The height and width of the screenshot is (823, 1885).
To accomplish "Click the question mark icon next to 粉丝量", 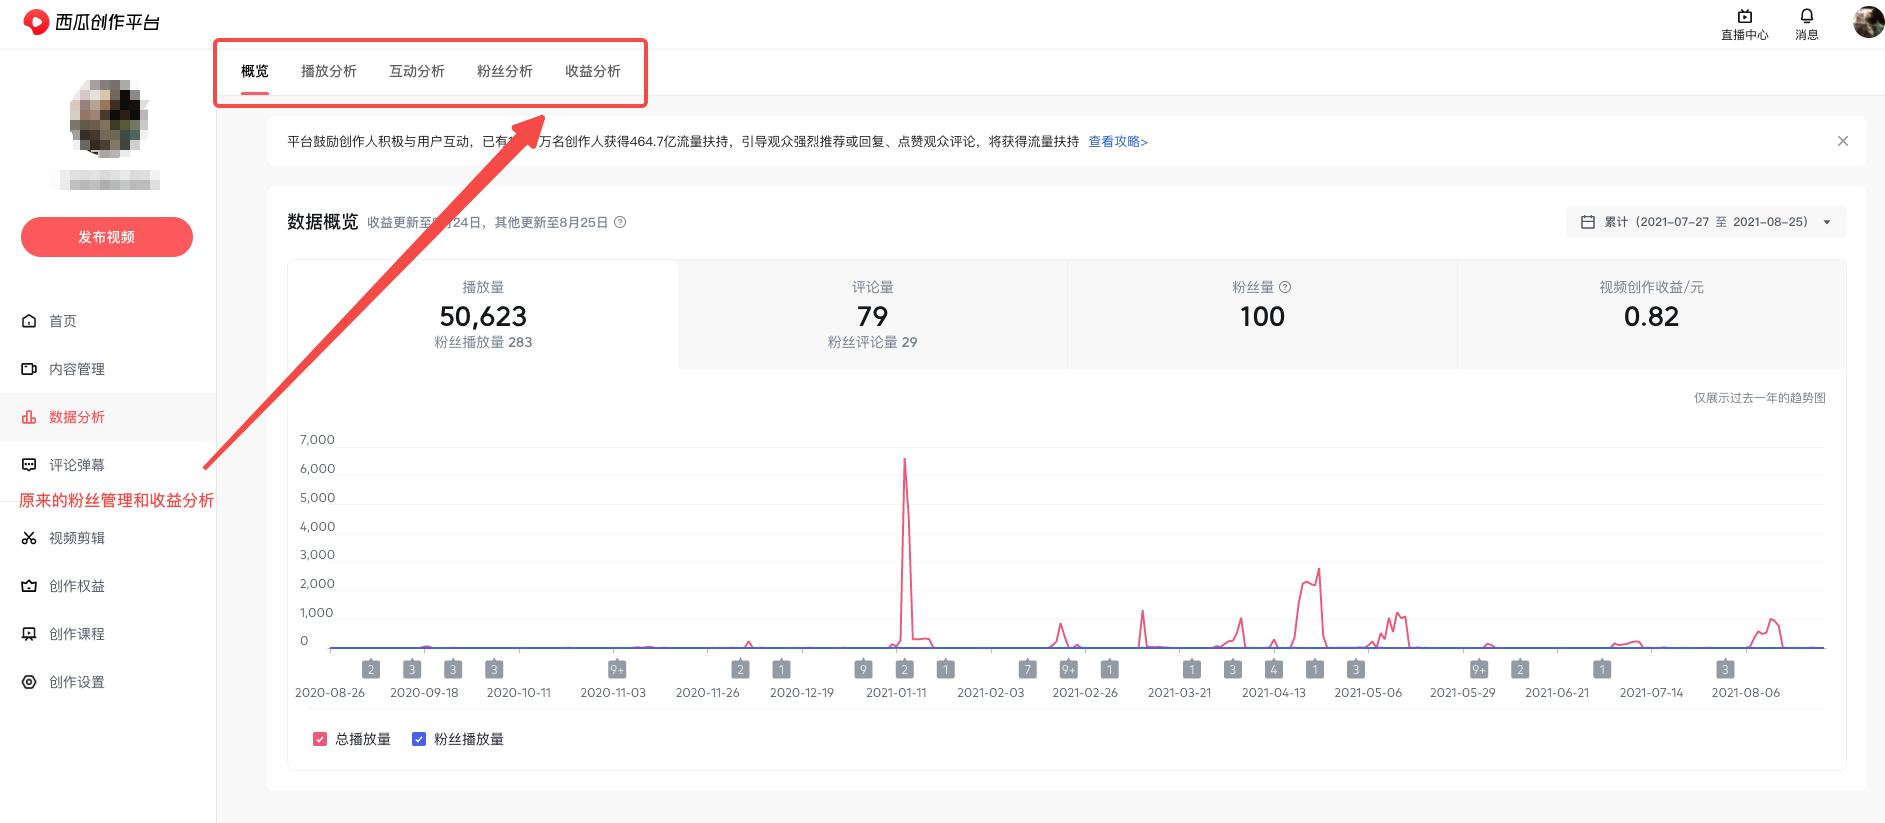I will click(x=1285, y=287).
